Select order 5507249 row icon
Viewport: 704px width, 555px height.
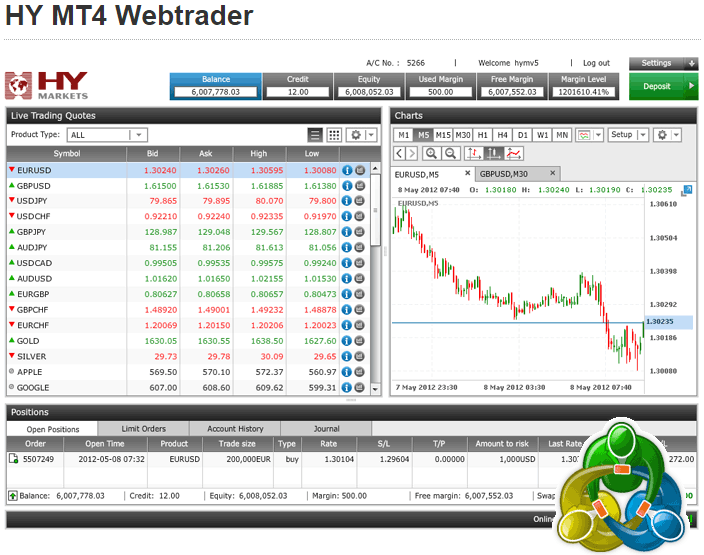click(x=13, y=459)
